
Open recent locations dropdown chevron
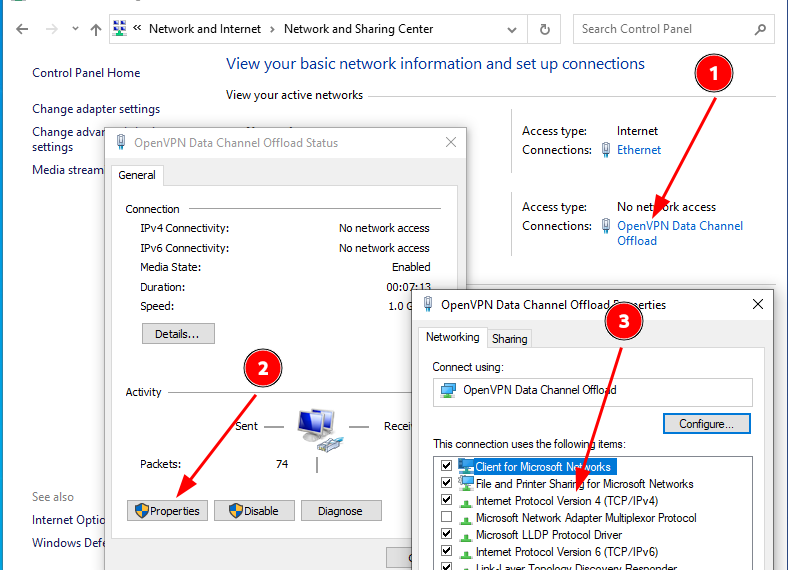(x=75, y=29)
